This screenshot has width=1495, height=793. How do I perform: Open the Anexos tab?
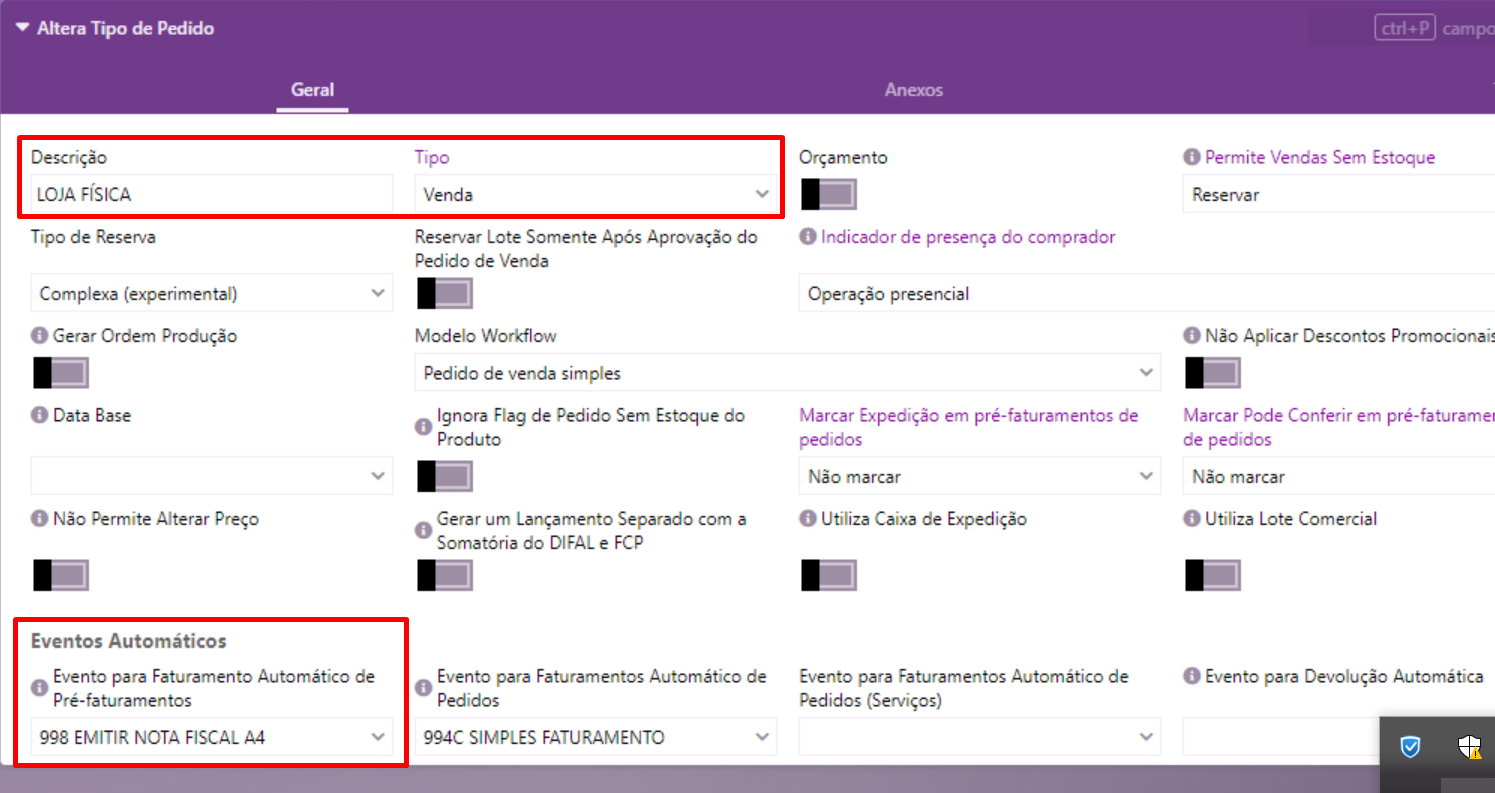click(914, 90)
